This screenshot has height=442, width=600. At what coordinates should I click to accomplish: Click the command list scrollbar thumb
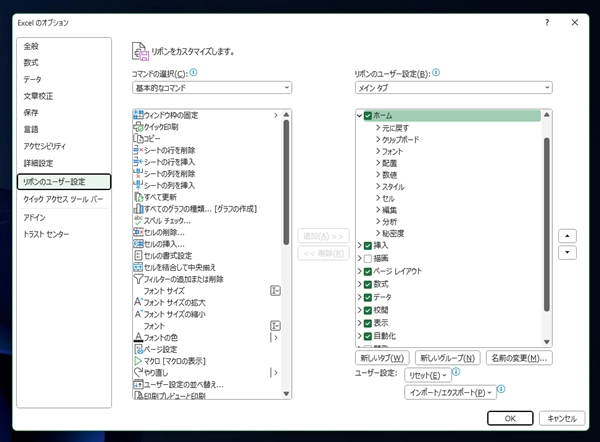click(x=286, y=182)
